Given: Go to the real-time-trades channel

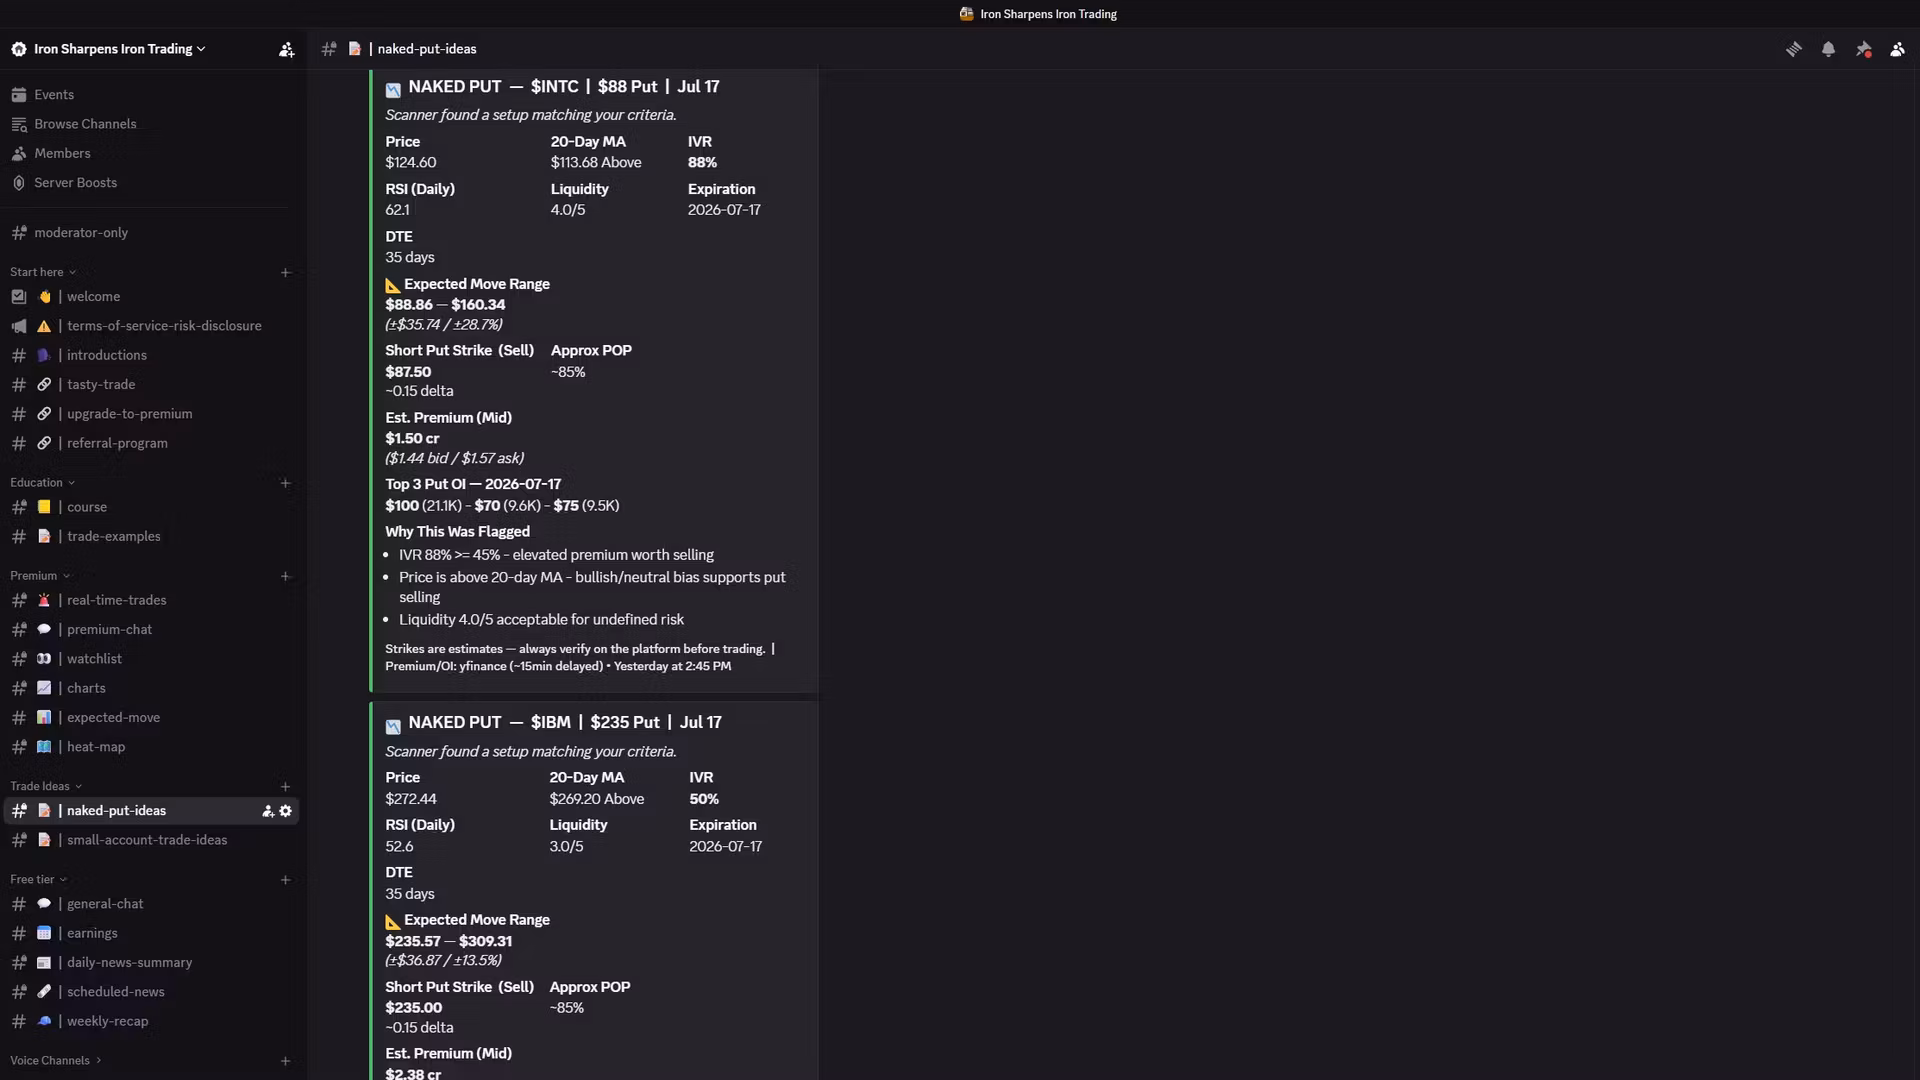Looking at the screenshot, I should (x=150, y=600).
